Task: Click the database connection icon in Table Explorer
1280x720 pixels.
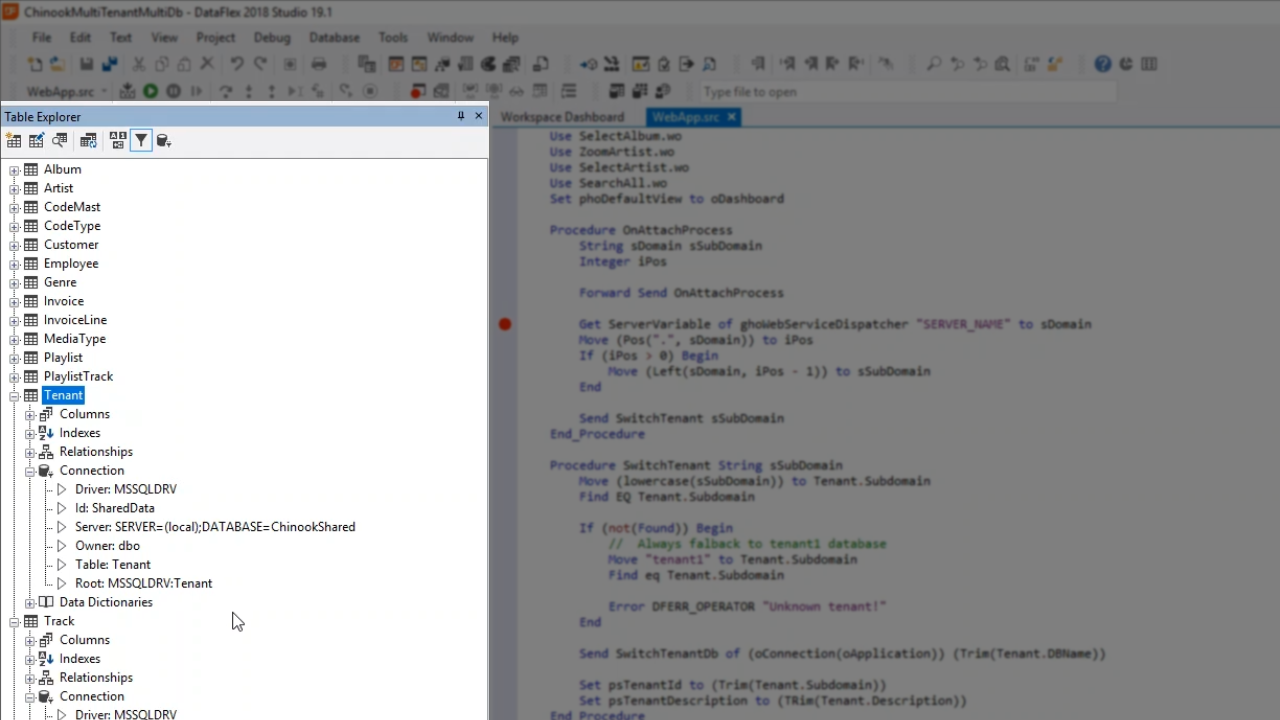Action: (x=164, y=141)
